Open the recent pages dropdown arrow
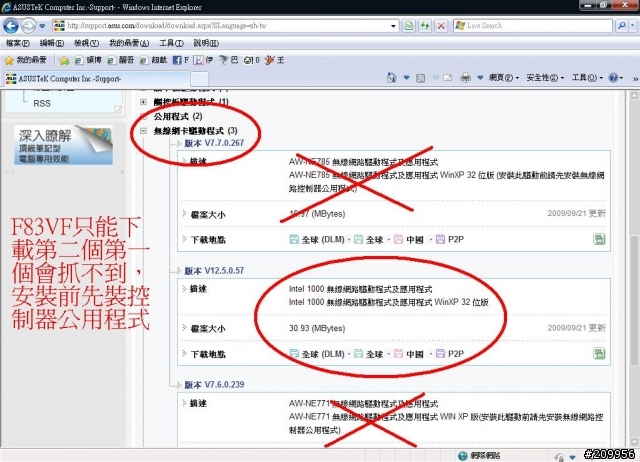 point(42,26)
